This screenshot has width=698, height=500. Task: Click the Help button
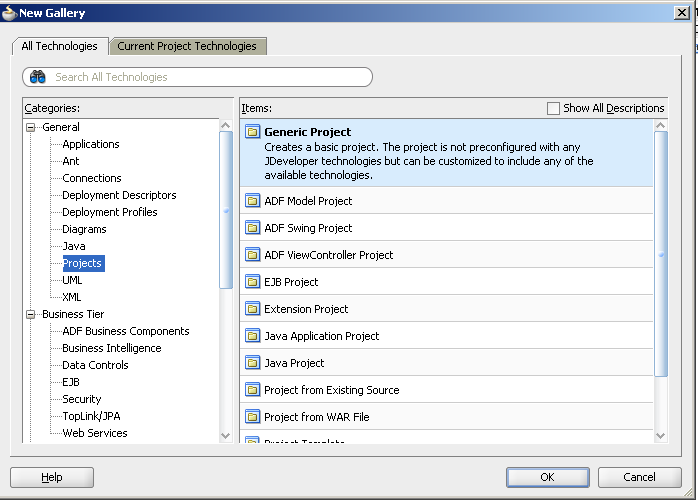[x=52, y=477]
